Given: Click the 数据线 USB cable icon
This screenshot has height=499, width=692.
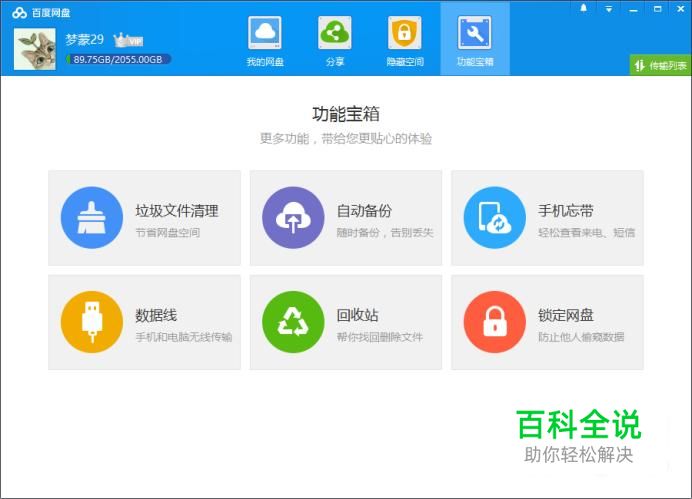Looking at the screenshot, I should tap(92, 322).
